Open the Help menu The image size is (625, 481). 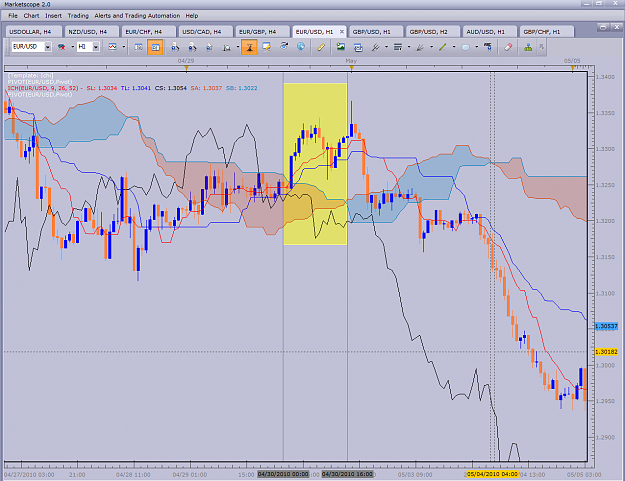[x=192, y=16]
